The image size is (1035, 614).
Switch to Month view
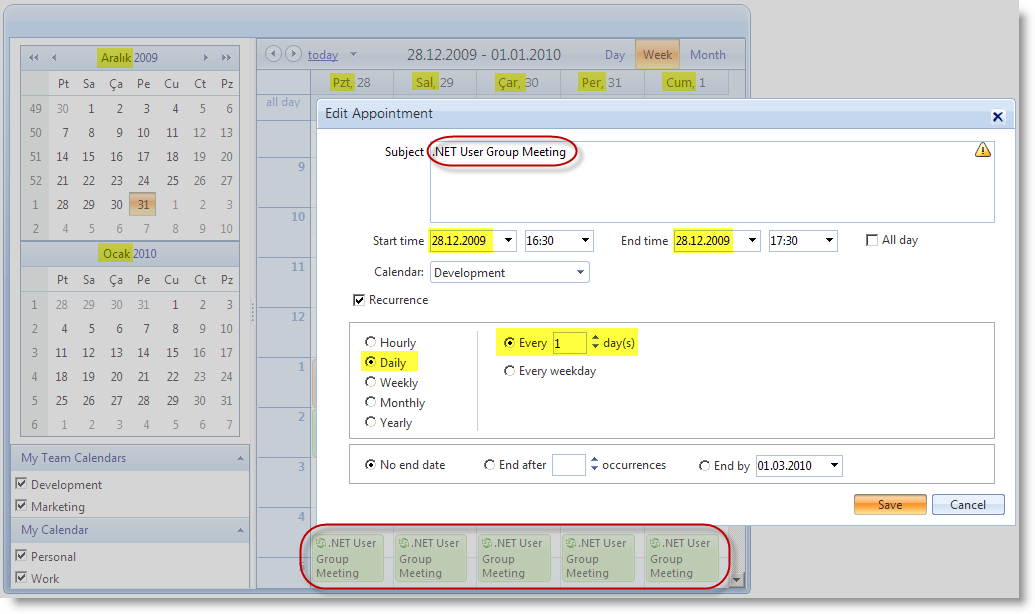click(x=708, y=55)
